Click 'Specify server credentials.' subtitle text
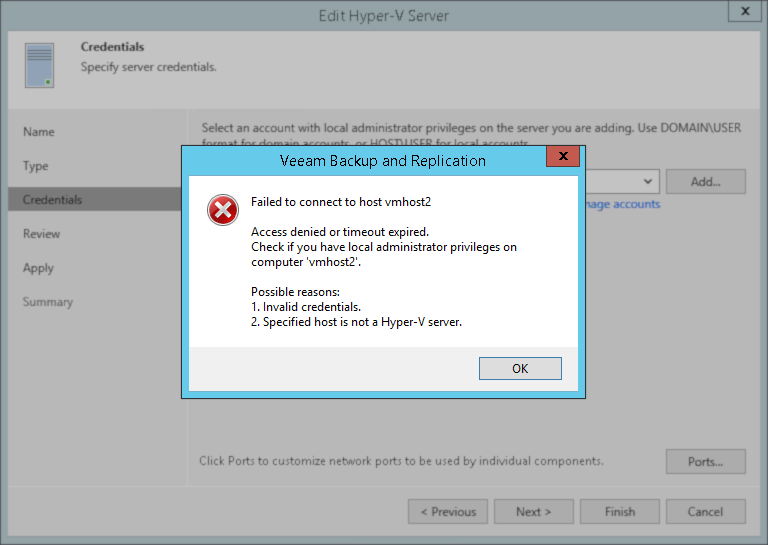 148,67
